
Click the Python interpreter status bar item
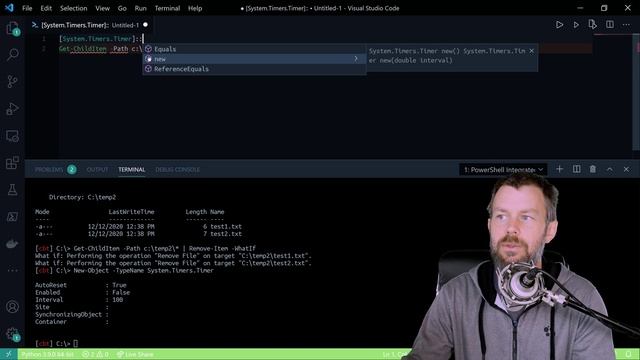[x=47, y=354]
